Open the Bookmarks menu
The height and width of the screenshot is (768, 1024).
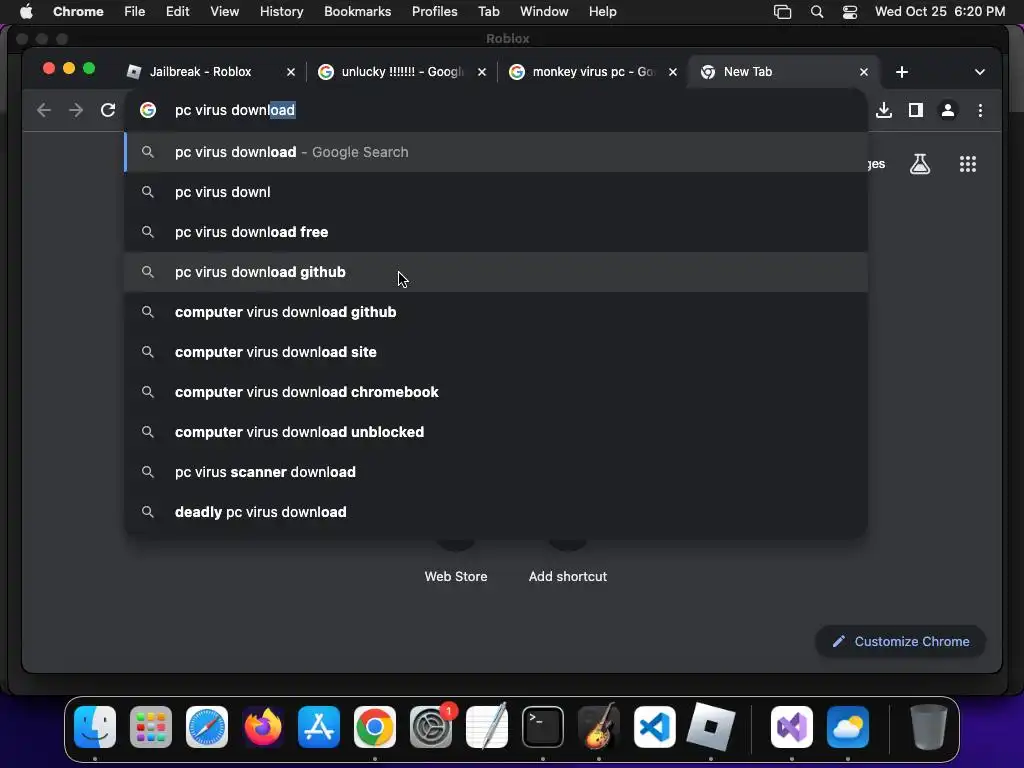pyautogui.click(x=358, y=12)
